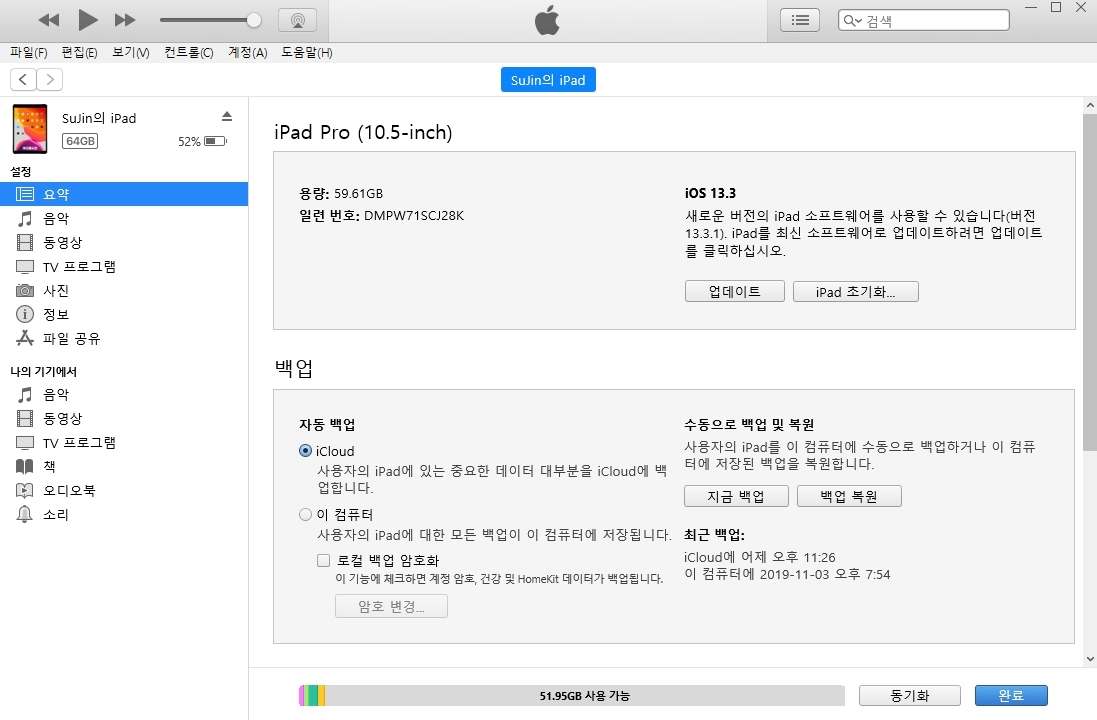The height and width of the screenshot is (720, 1097).
Task: Click the play button
Action: pyautogui.click(x=87, y=20)
